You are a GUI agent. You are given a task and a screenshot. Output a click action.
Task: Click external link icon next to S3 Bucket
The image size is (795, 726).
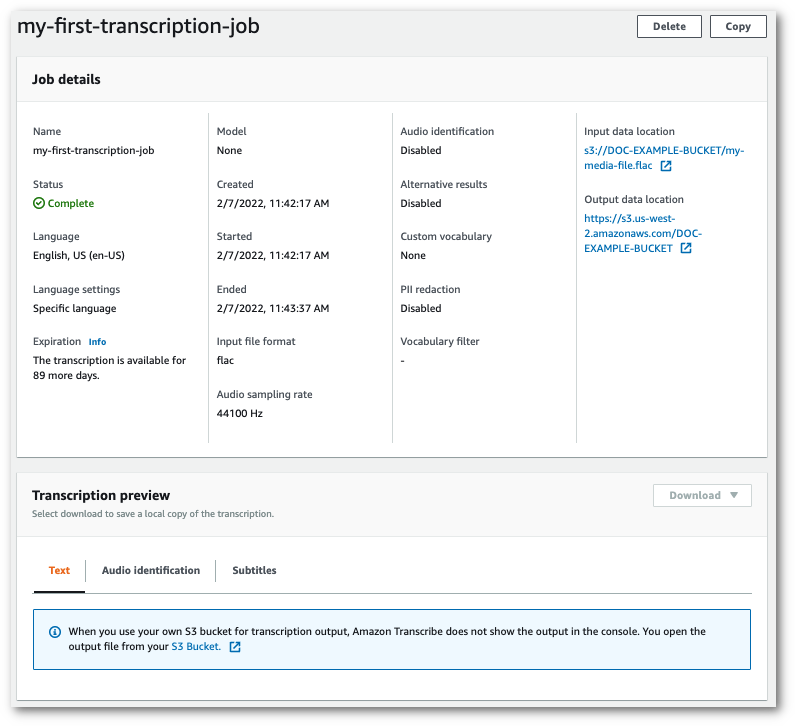pos(235,647)
